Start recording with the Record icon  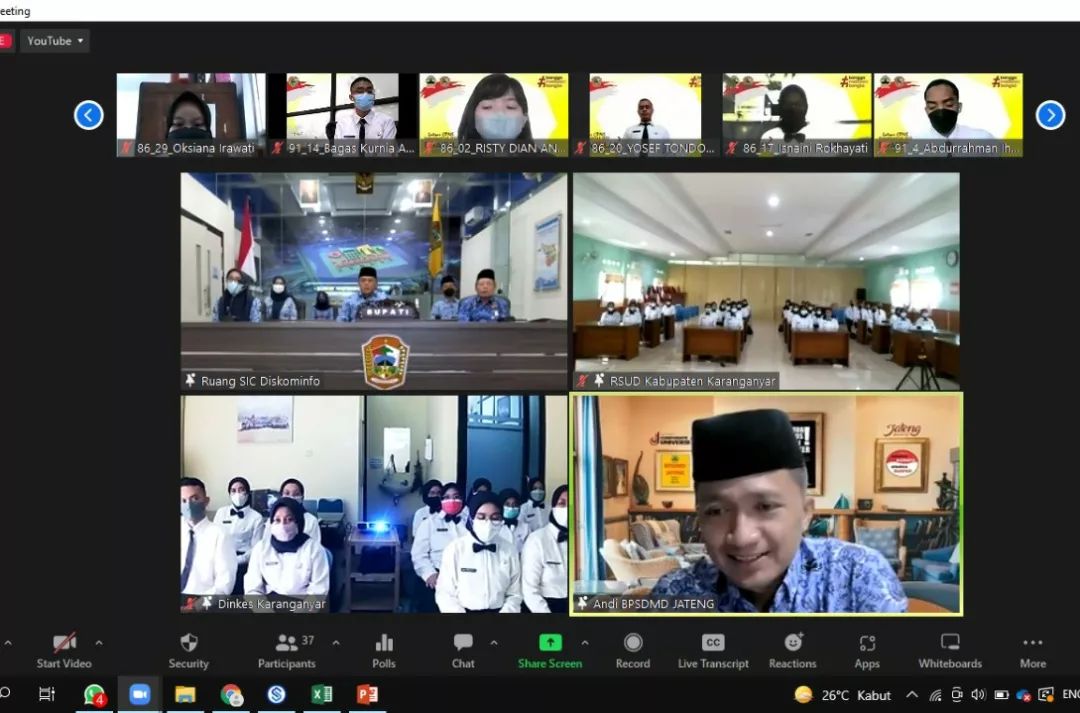coord(633,642)
